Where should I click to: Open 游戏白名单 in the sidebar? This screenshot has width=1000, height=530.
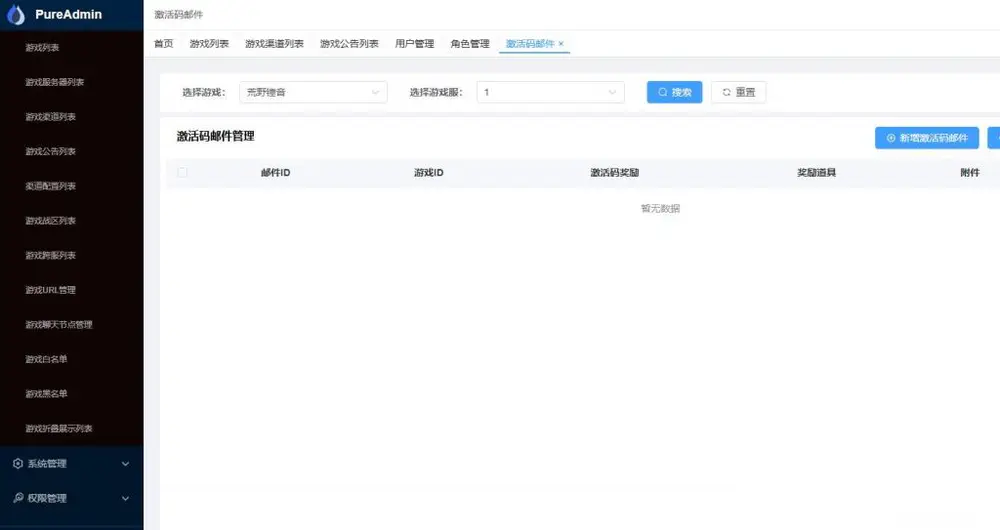pos(46,359)
